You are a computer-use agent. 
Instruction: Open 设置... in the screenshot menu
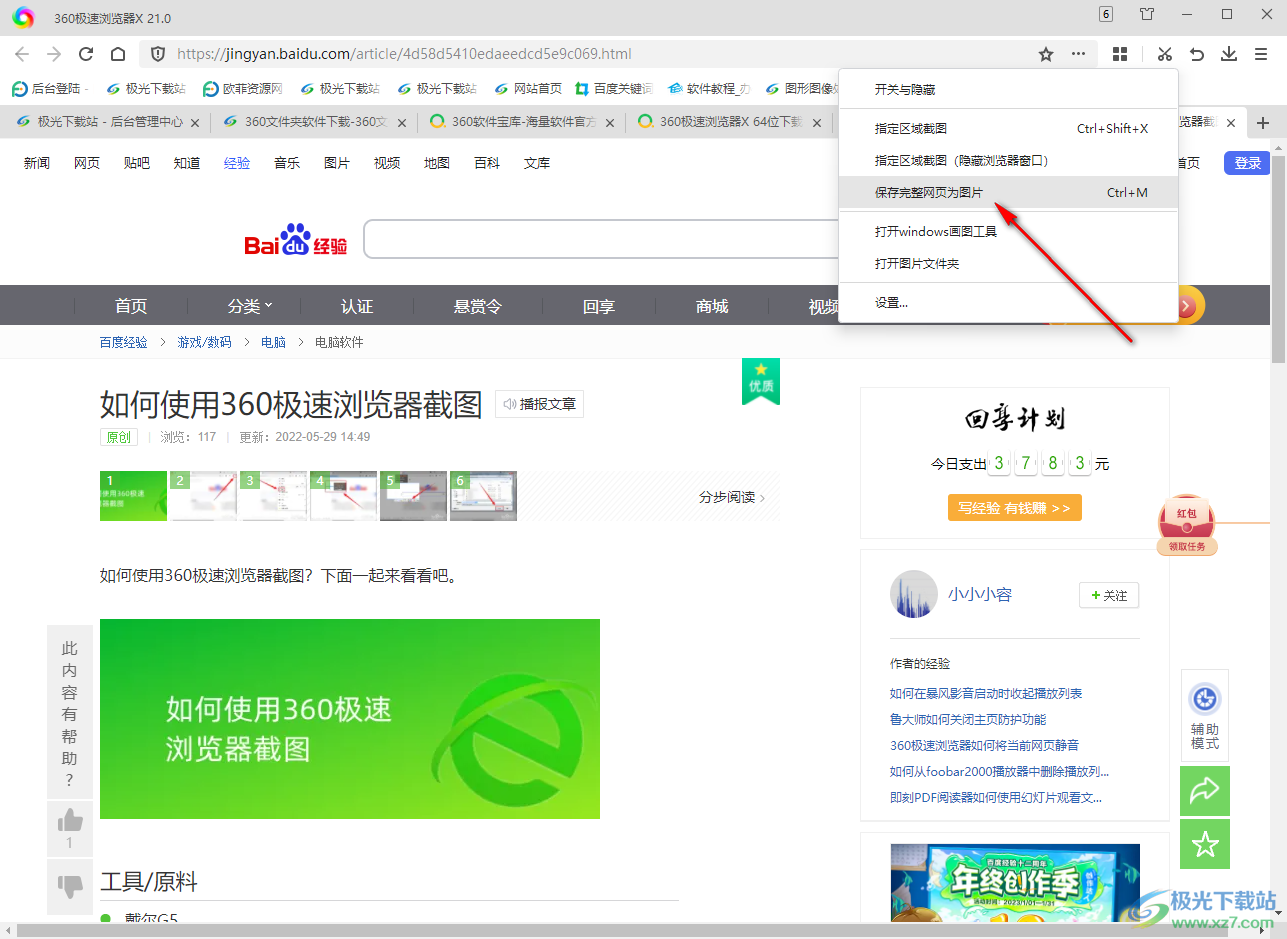pos(1008,303)
